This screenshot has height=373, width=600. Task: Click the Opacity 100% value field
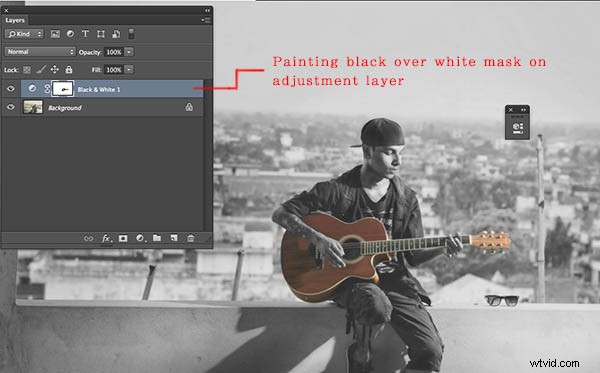coord(114,52)
